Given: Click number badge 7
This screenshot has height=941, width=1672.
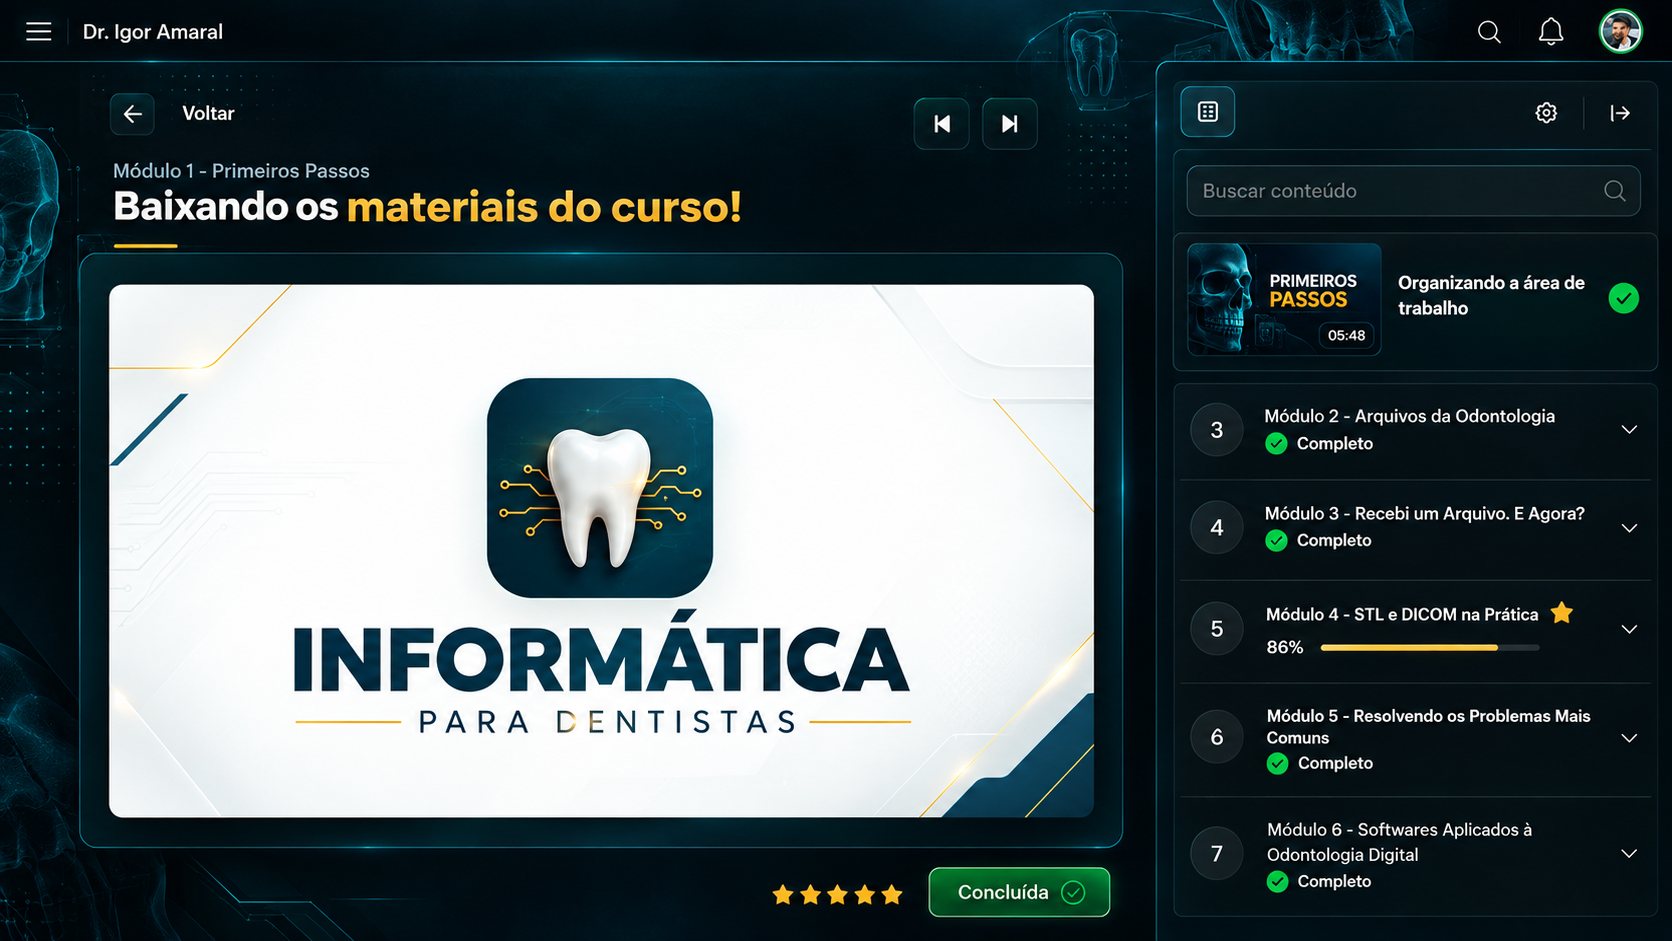Looking at the screenshot, I should (1217, 854).
